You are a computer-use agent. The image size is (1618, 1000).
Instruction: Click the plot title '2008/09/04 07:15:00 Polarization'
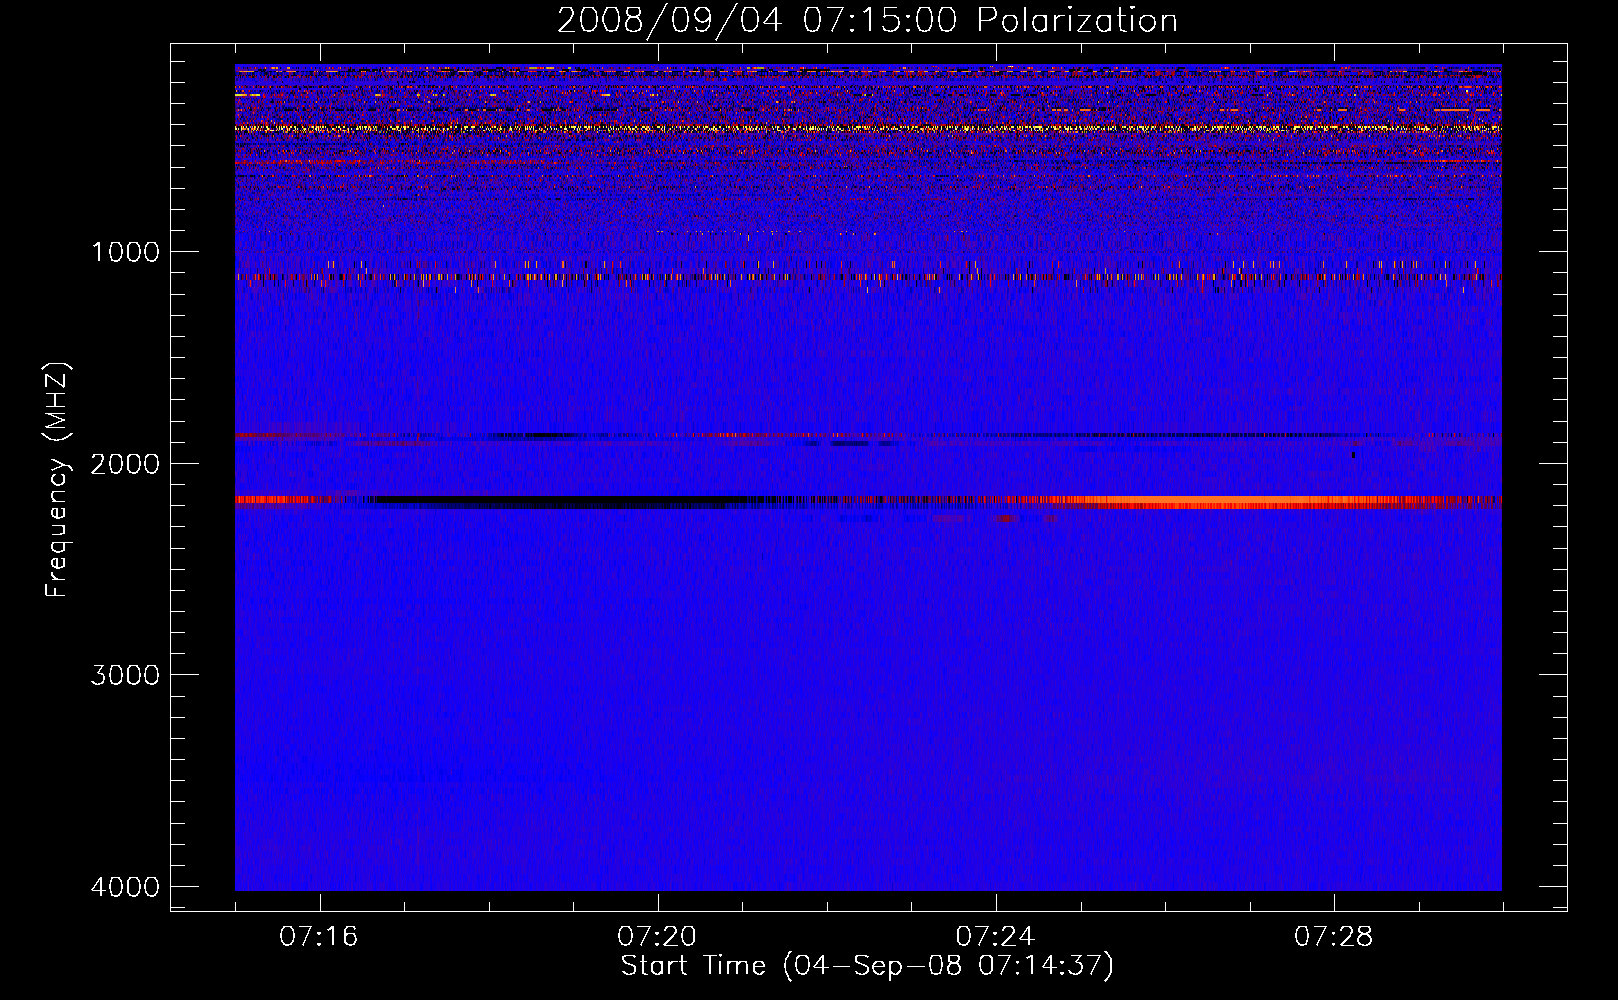click(867, 21)
